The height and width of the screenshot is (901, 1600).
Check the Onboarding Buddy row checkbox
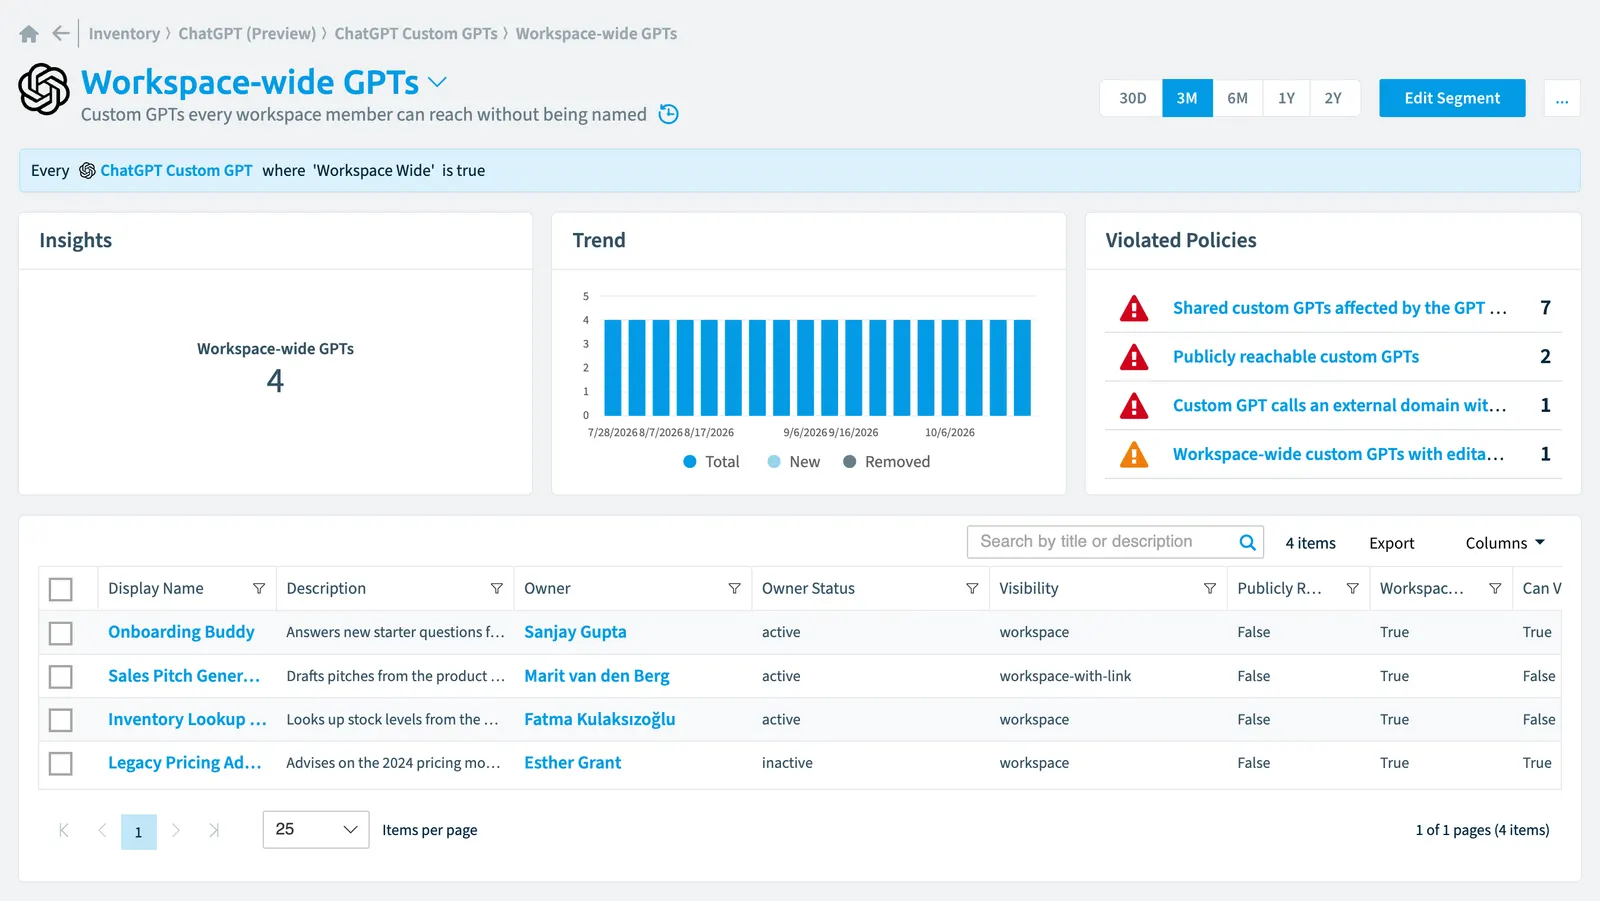coord(61,633)
